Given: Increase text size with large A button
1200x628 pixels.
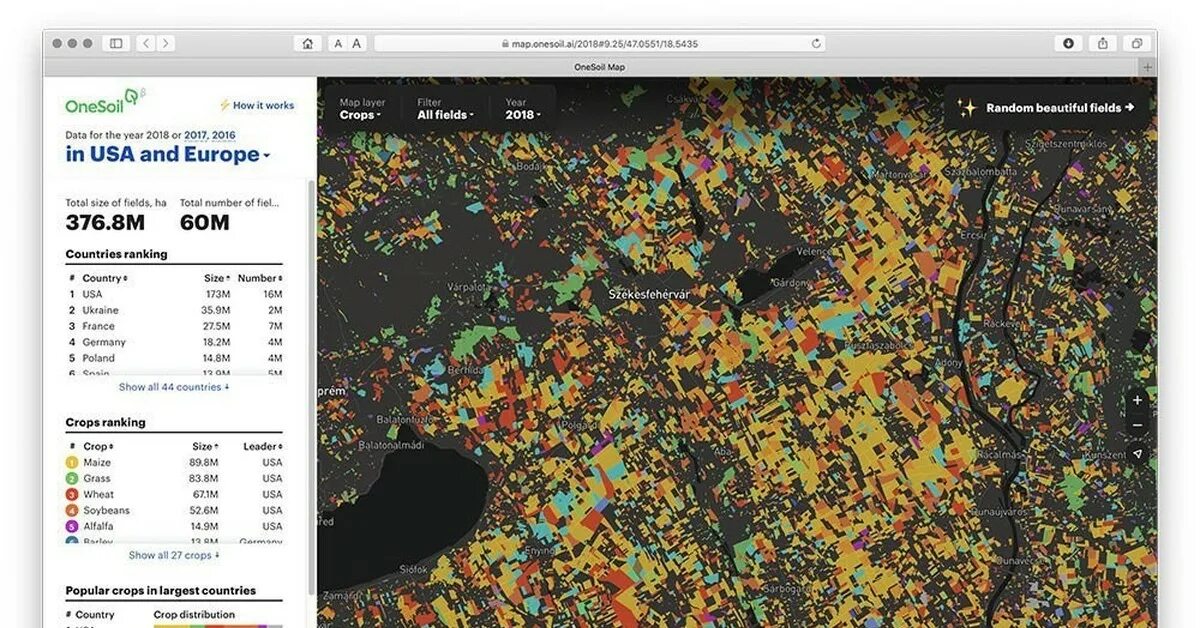Looking at the screenshot, I should tap(356, 44).
